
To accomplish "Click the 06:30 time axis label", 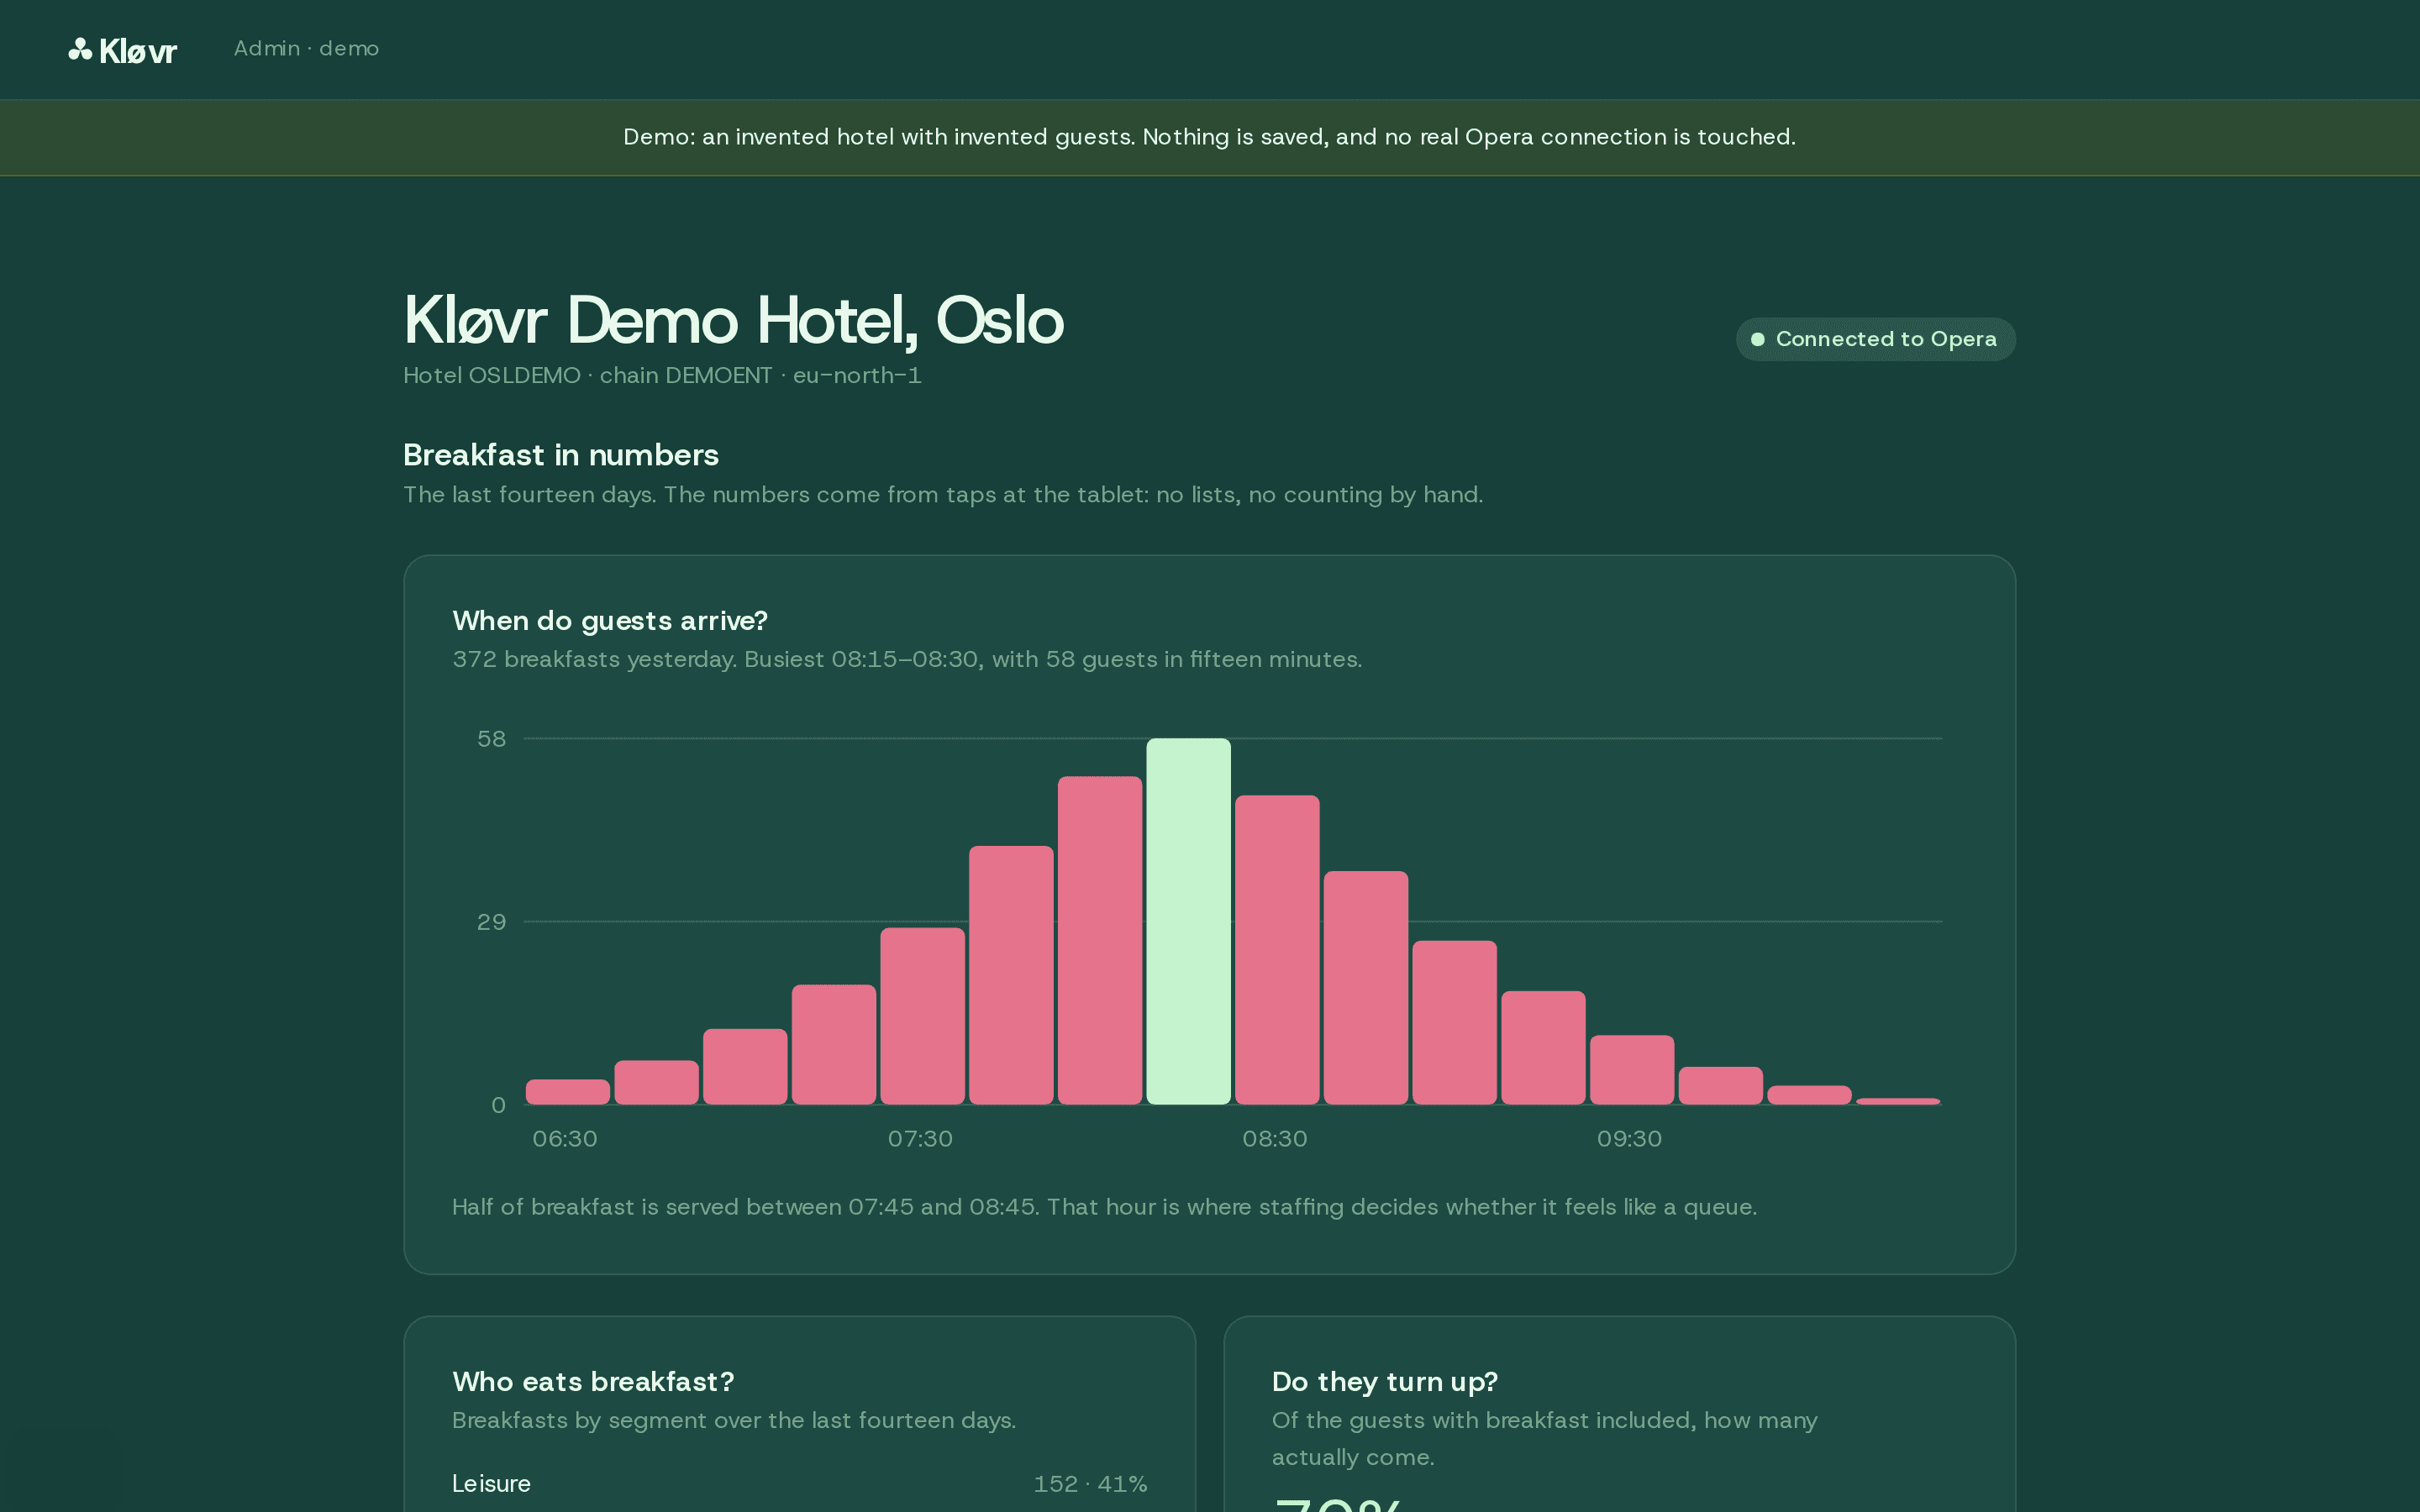I will point(565,1139).
